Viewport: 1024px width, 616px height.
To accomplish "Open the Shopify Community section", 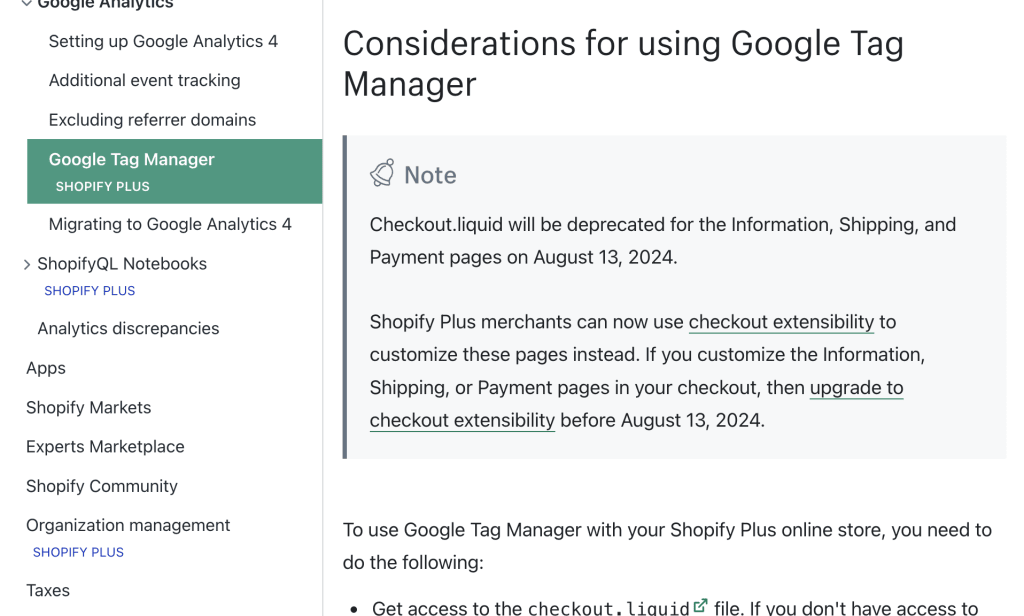I will [102, 486].
